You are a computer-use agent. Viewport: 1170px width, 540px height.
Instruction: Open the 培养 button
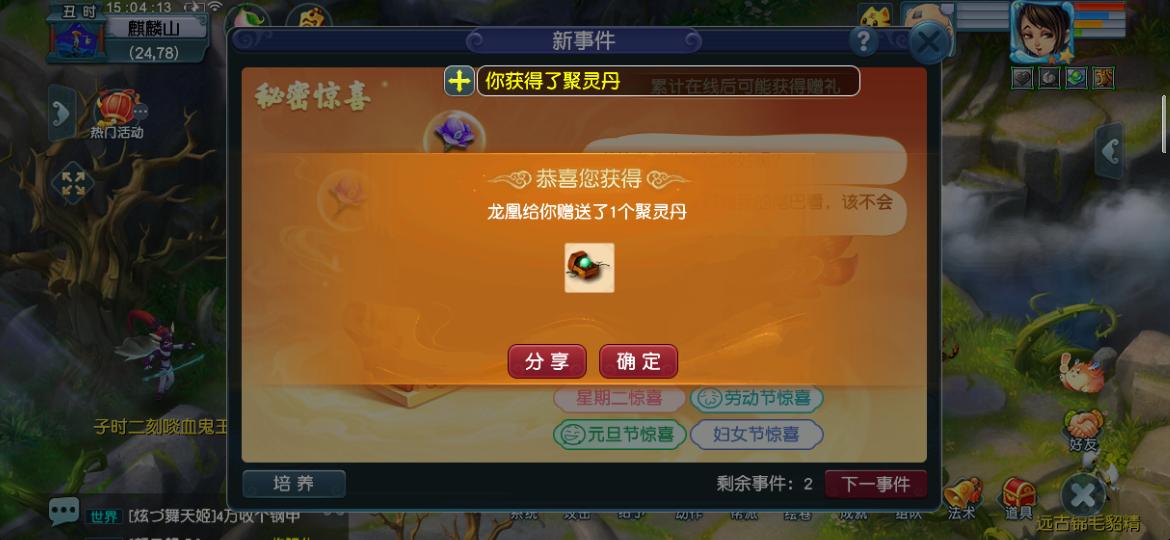pyautogui.click(x=293, y=484)
